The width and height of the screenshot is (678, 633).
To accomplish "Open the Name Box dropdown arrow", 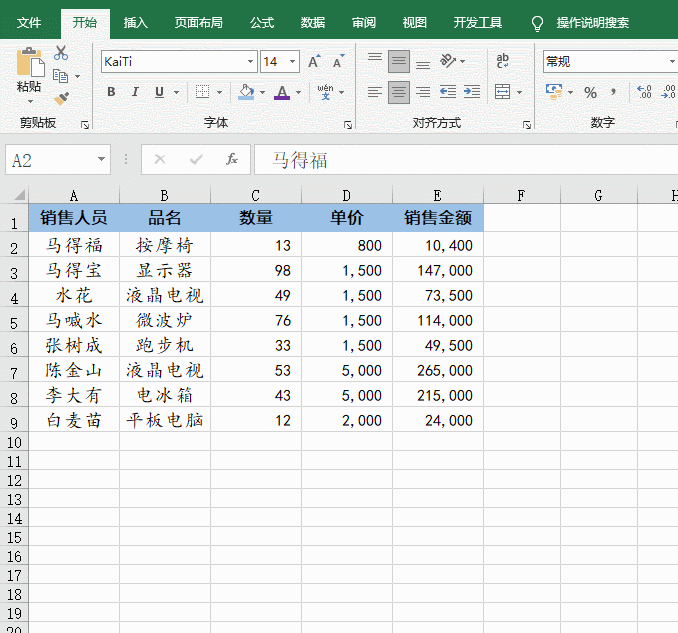I will tap(101, 159).
